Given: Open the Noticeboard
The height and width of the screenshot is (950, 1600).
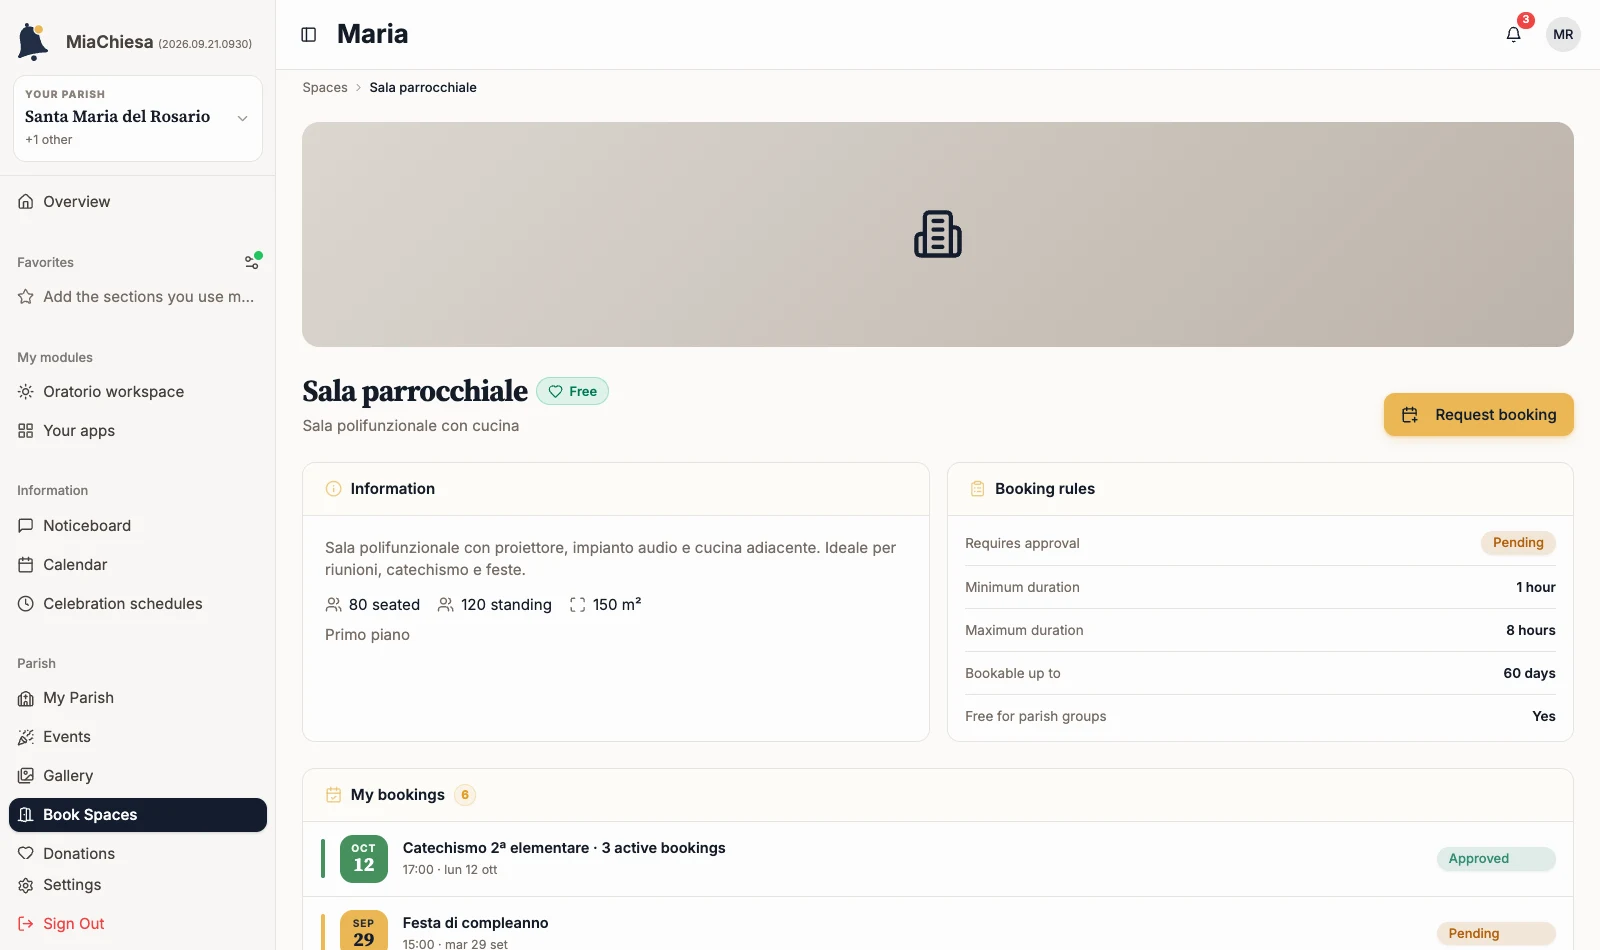Looking at the screenshot, I should (x=138, y=526).
